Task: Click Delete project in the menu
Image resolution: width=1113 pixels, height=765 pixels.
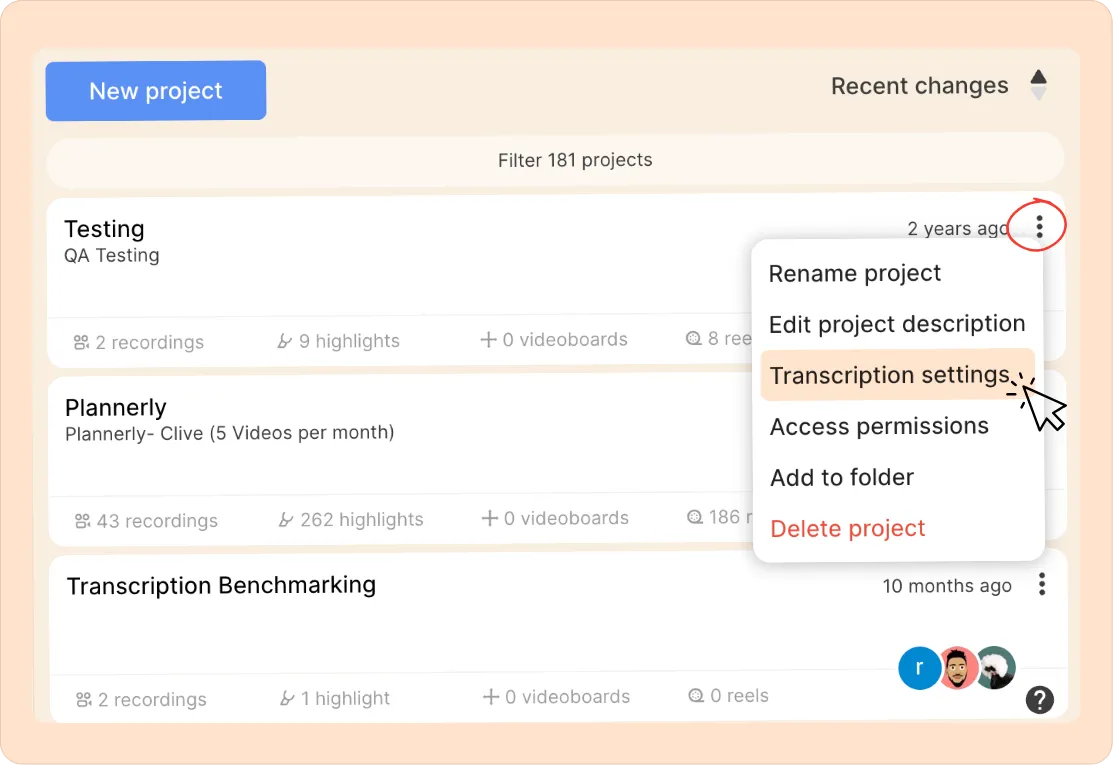Action: tap(848, 529)
